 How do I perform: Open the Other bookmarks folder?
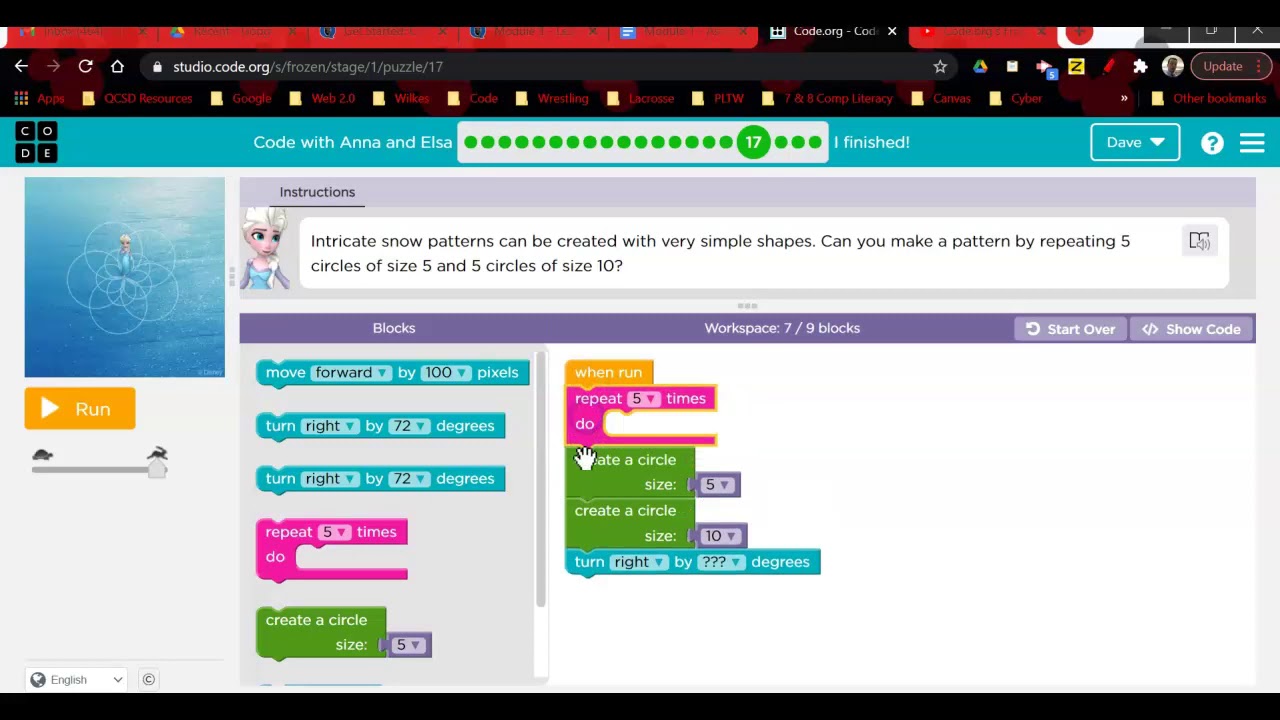[x=1209, y=98]
